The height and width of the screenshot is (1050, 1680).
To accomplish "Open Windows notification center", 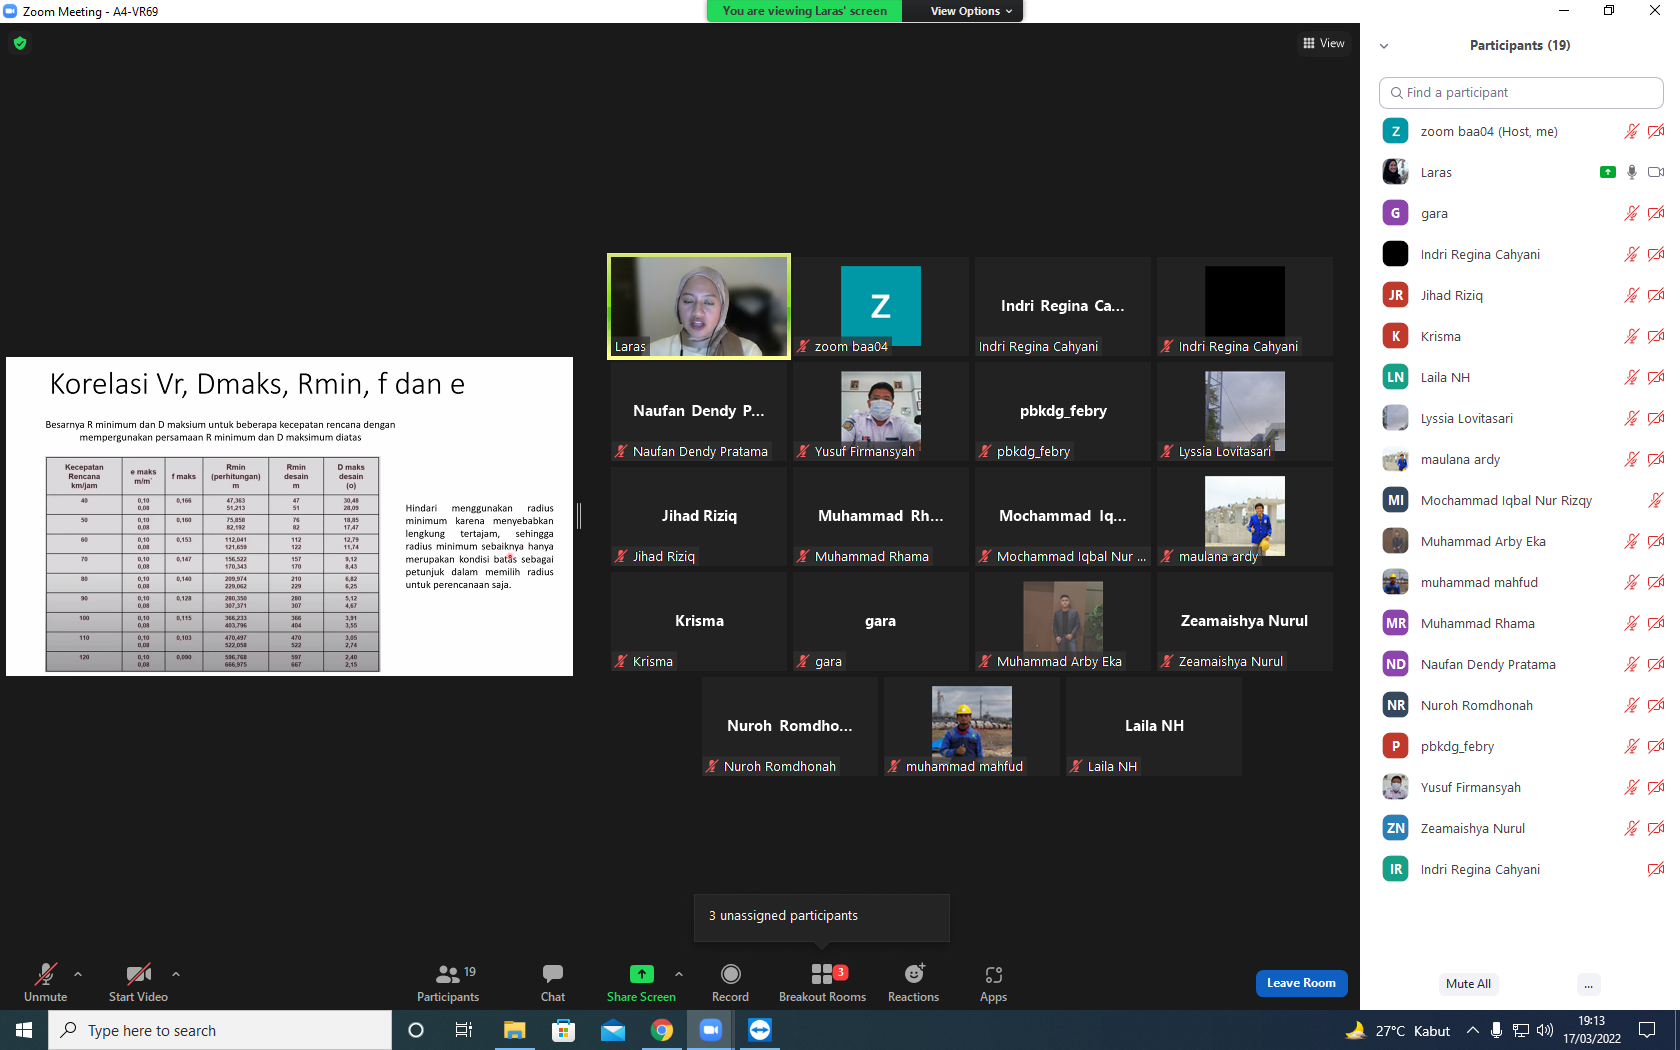I will [x=1647, y=1030].
